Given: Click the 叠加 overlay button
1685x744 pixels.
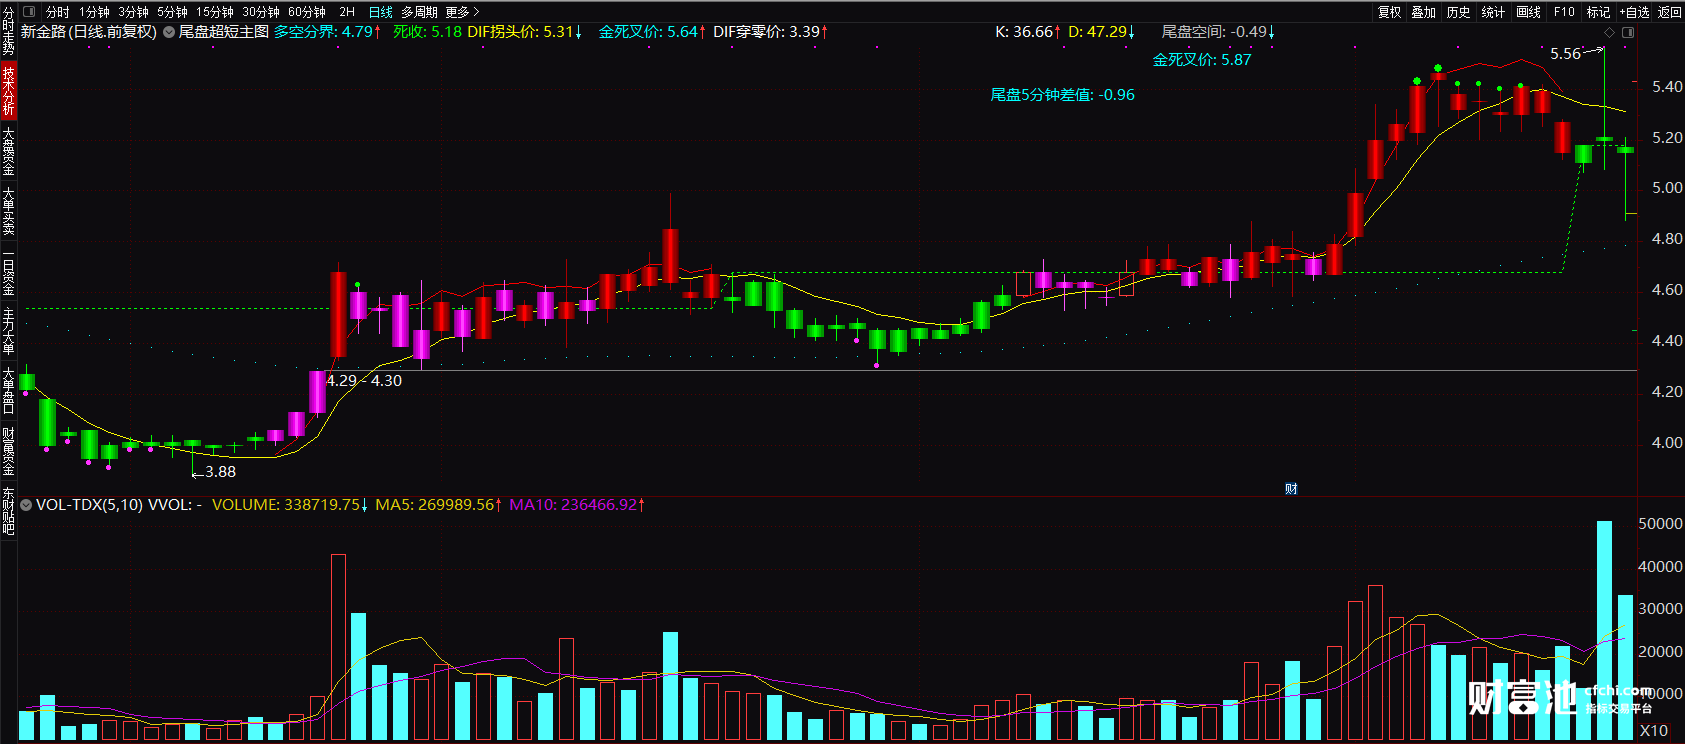Looking at the screenshot, I should 1424,12.
